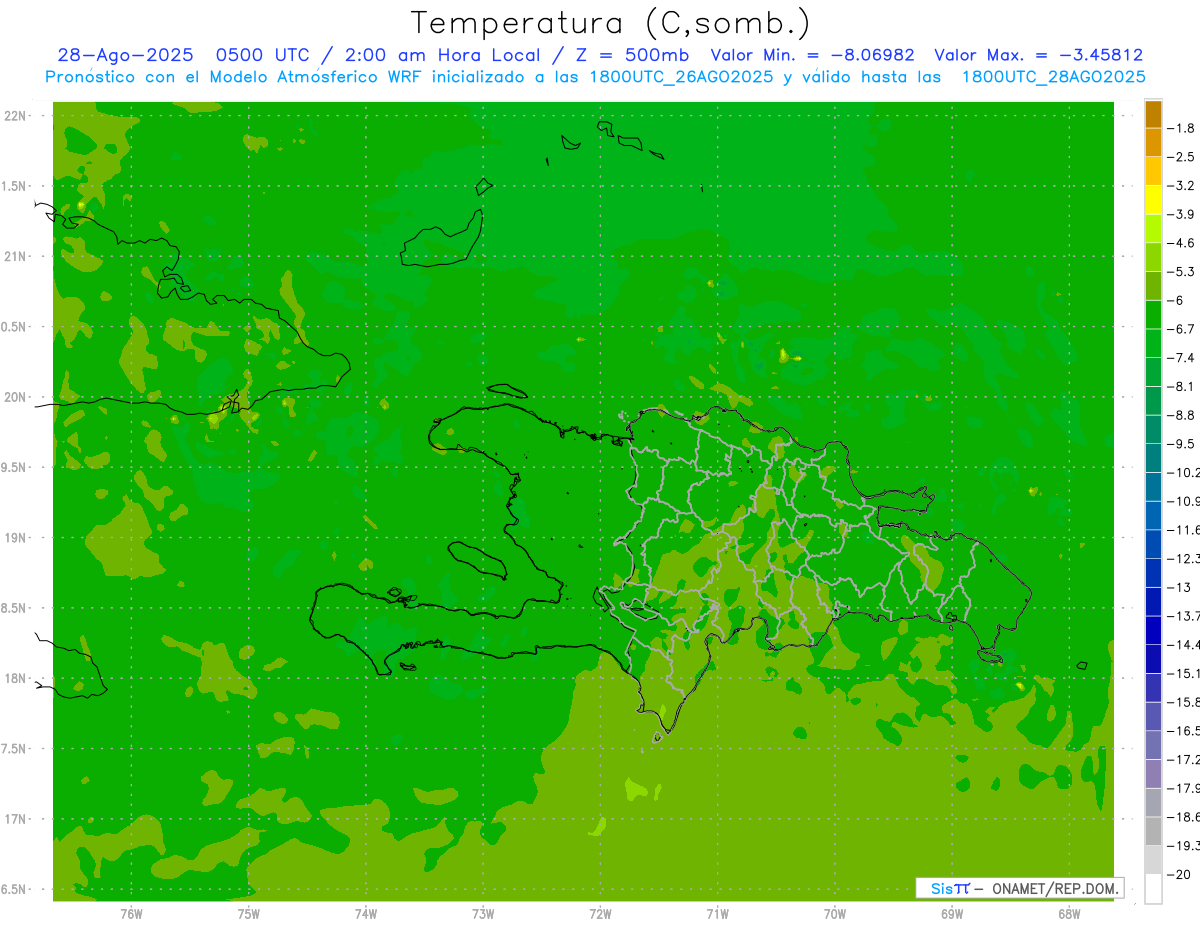The height and width of the screenshot is (927, 1200).
Task: Pick the legend band between -5.3 and -6
Action: tap(1153, 286)
